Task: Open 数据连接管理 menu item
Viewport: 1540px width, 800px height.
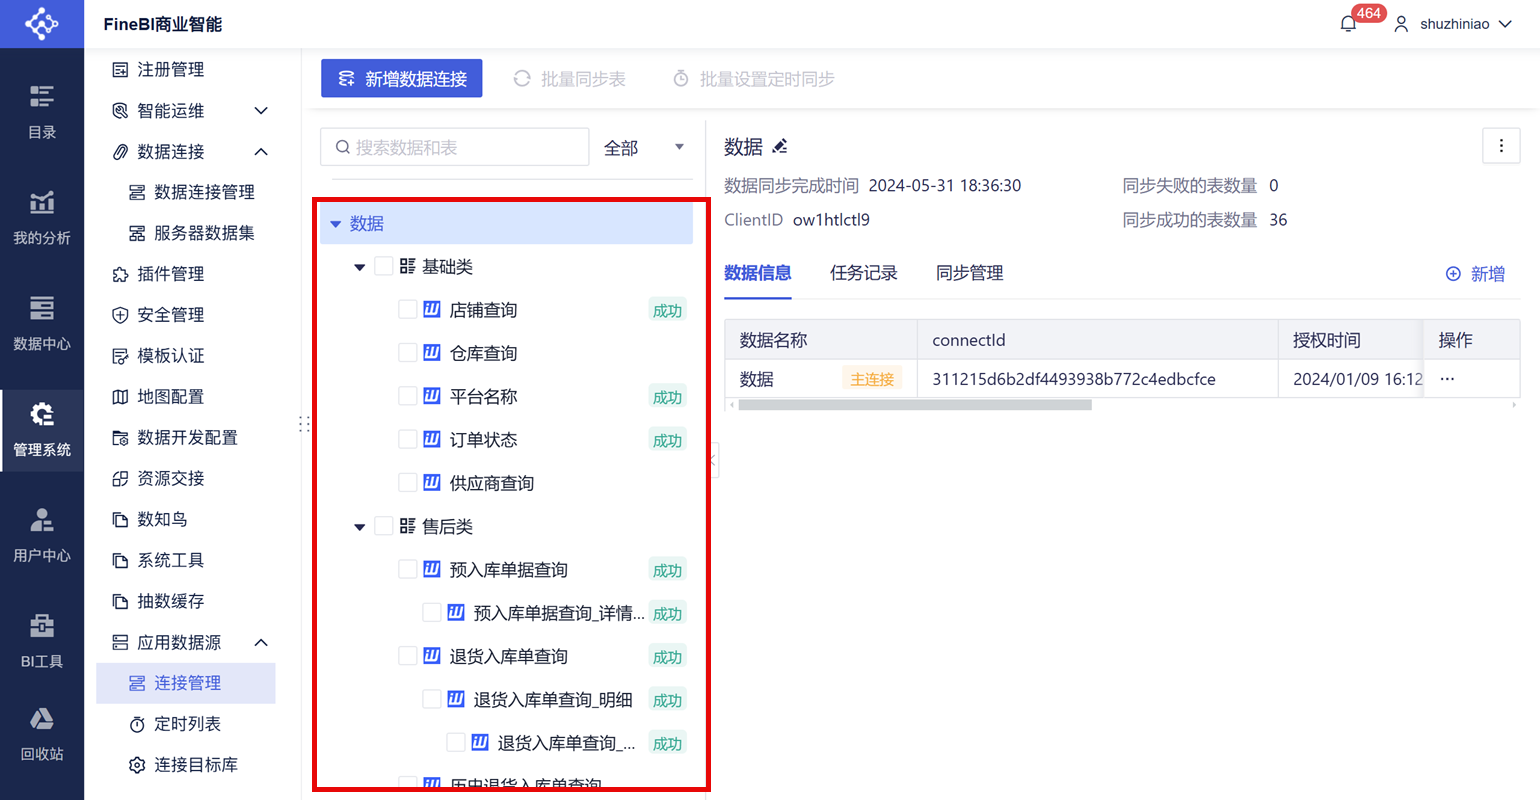Action: click(x=192, y=192)
